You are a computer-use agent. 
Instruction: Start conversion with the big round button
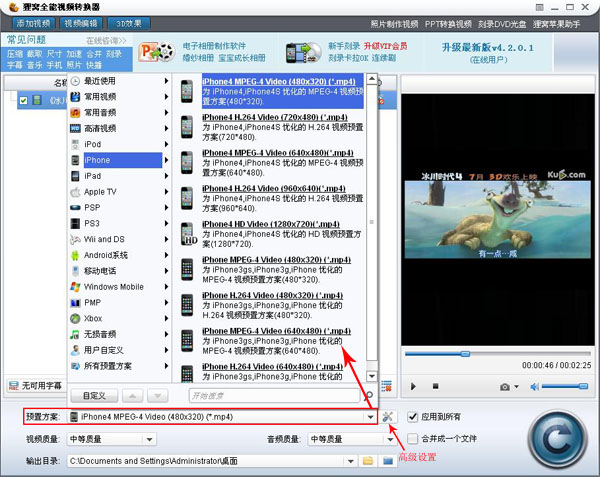point(557,439)
